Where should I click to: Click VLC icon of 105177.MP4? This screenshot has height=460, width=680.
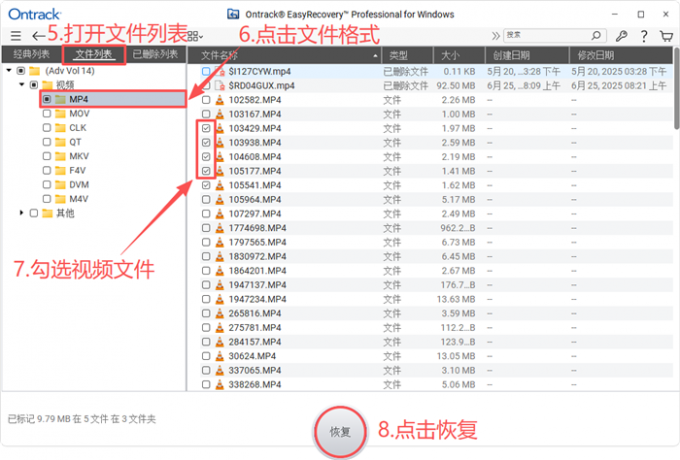coord(220,171)
